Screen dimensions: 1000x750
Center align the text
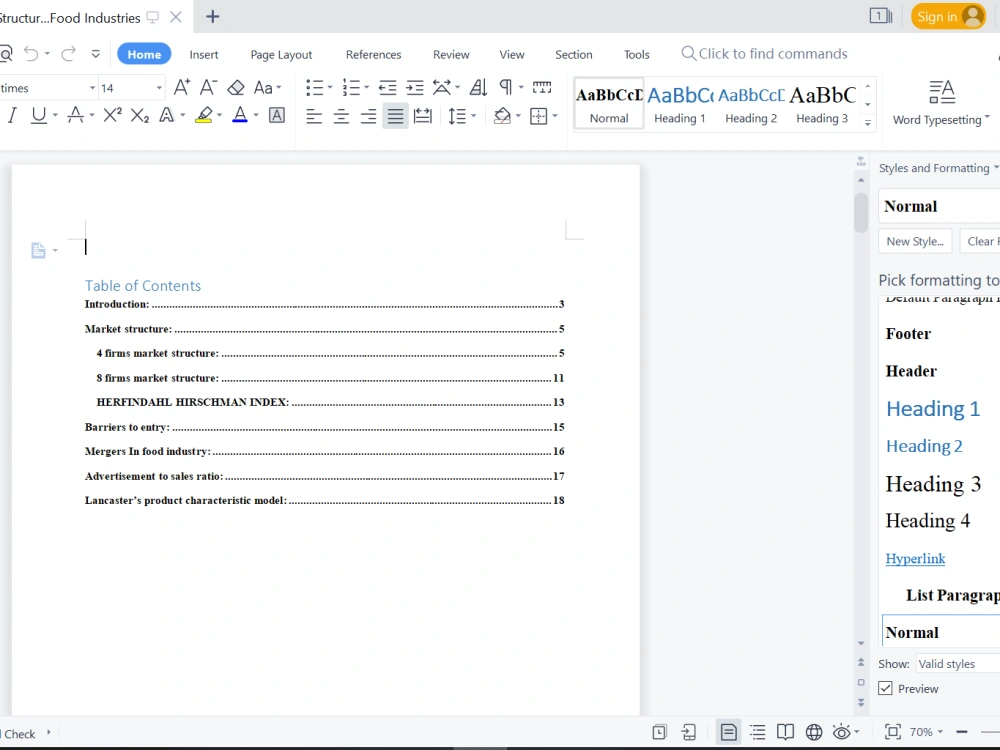(x=341, y=116)
